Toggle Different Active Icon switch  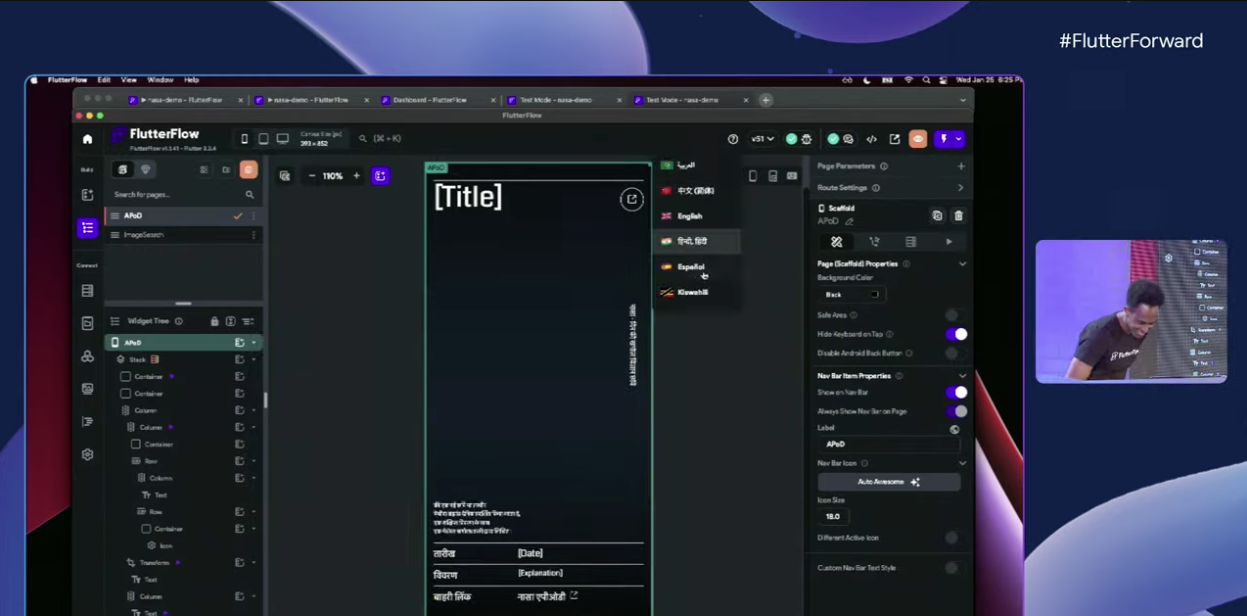(x=955, y=537)
